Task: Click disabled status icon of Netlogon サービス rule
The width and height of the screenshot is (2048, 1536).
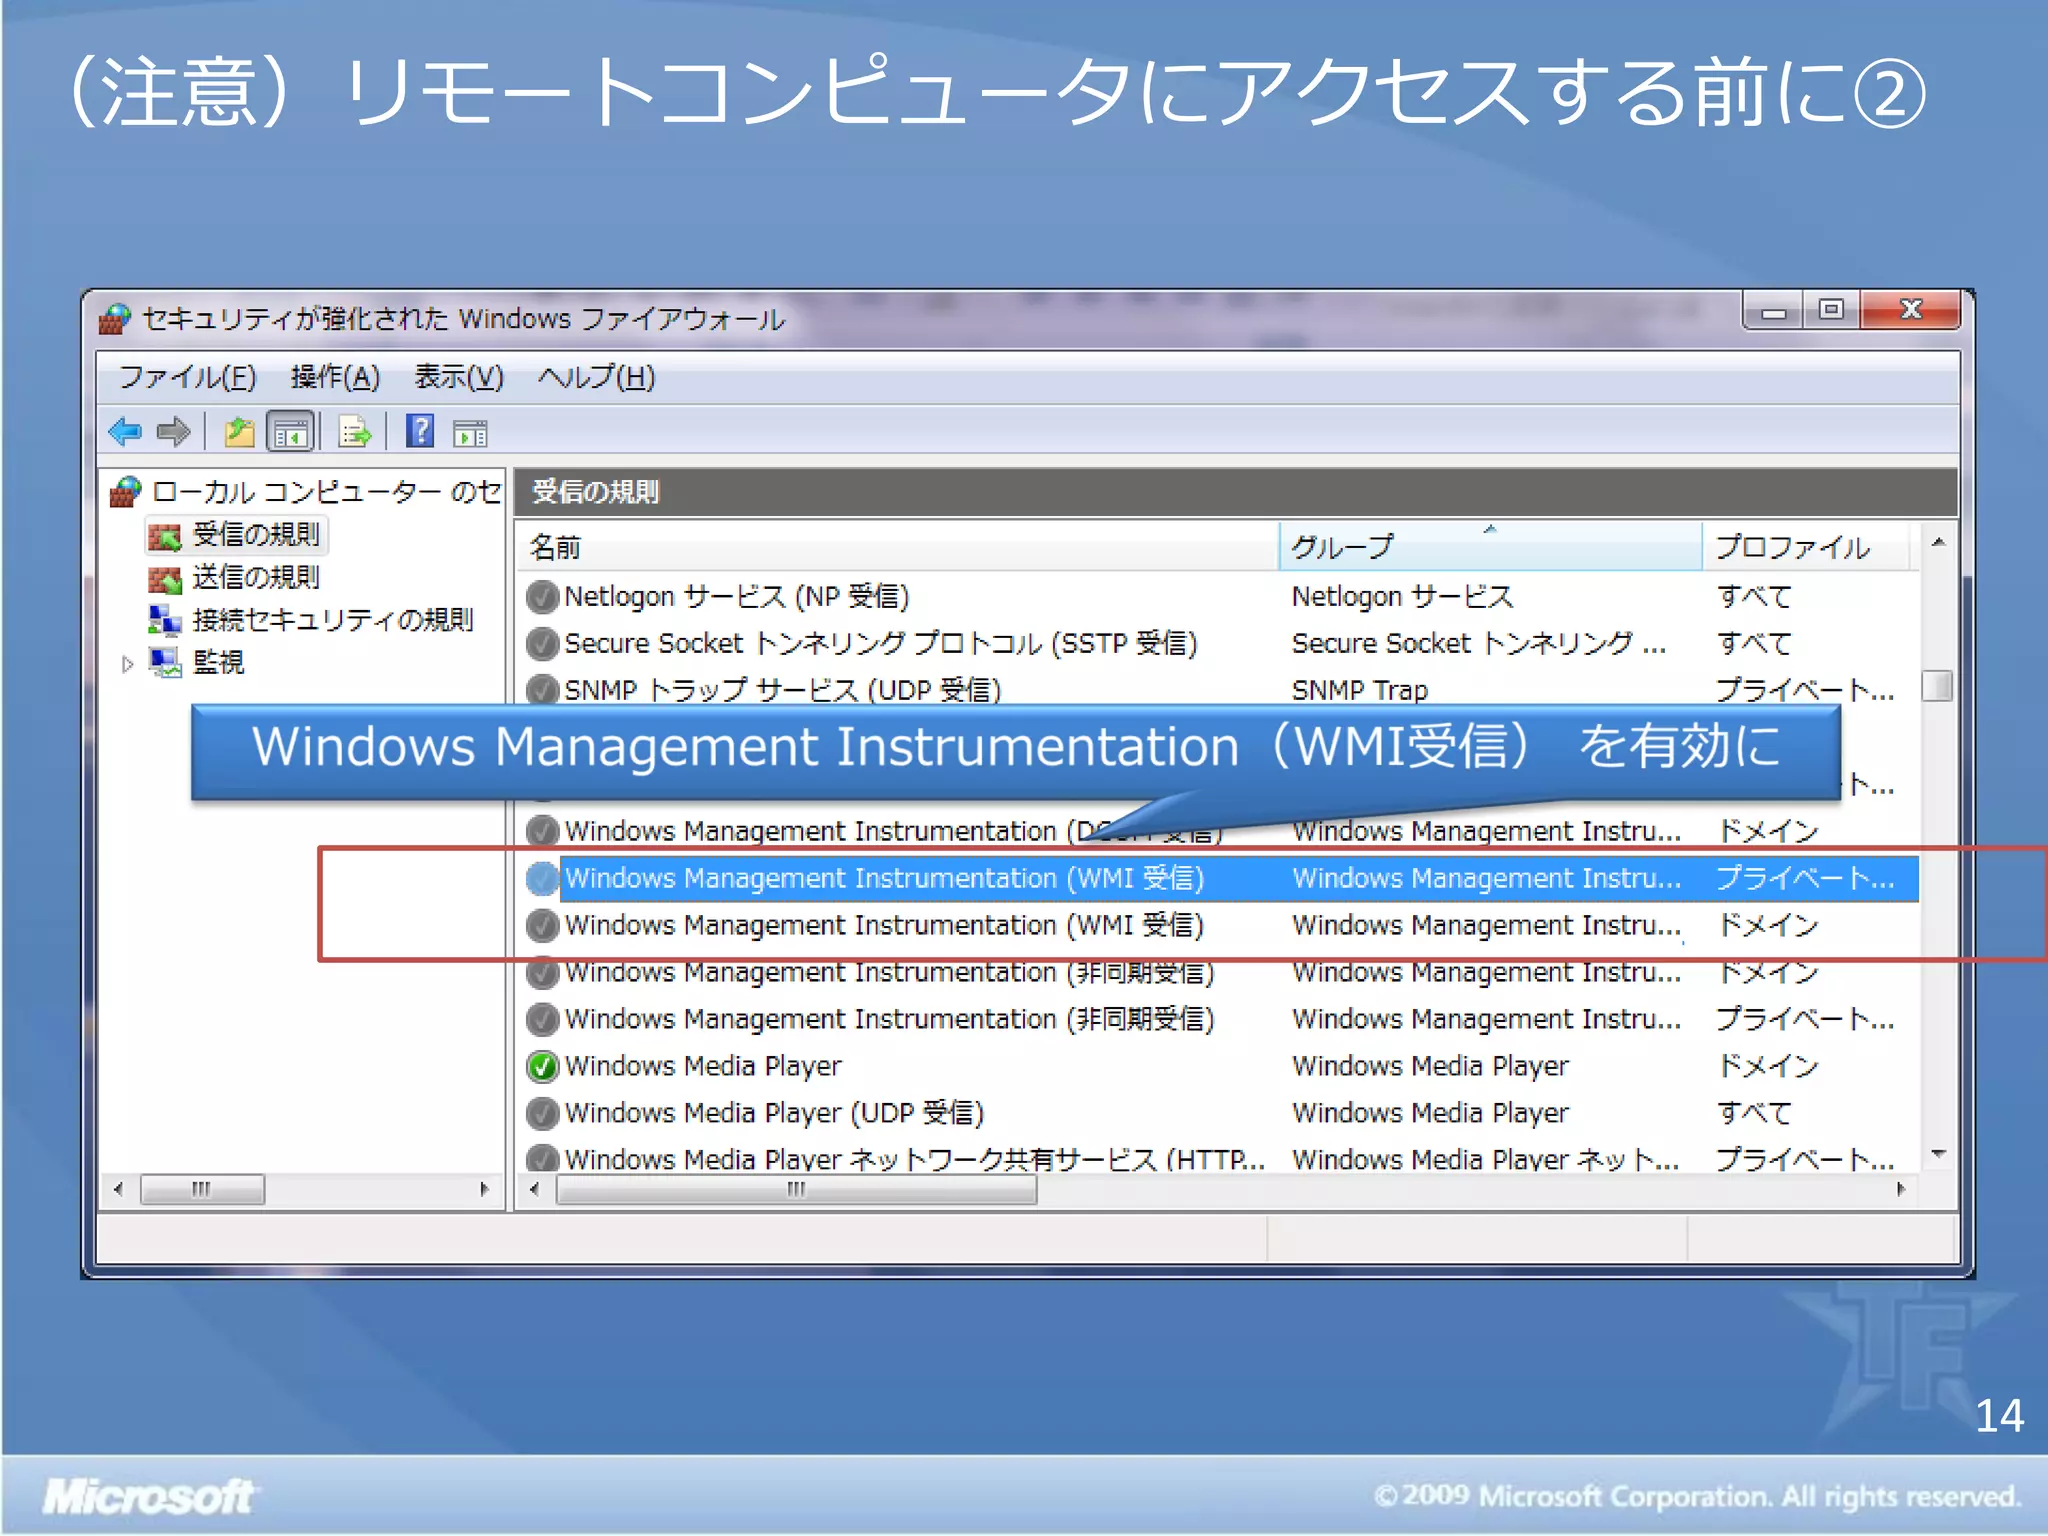Action: tap(542, 597)
